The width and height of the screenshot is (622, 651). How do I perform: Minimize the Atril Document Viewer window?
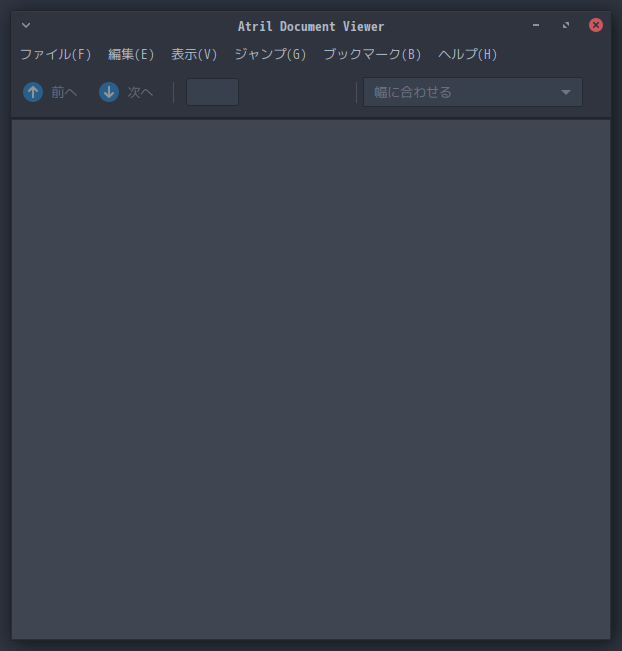[536, 25]
